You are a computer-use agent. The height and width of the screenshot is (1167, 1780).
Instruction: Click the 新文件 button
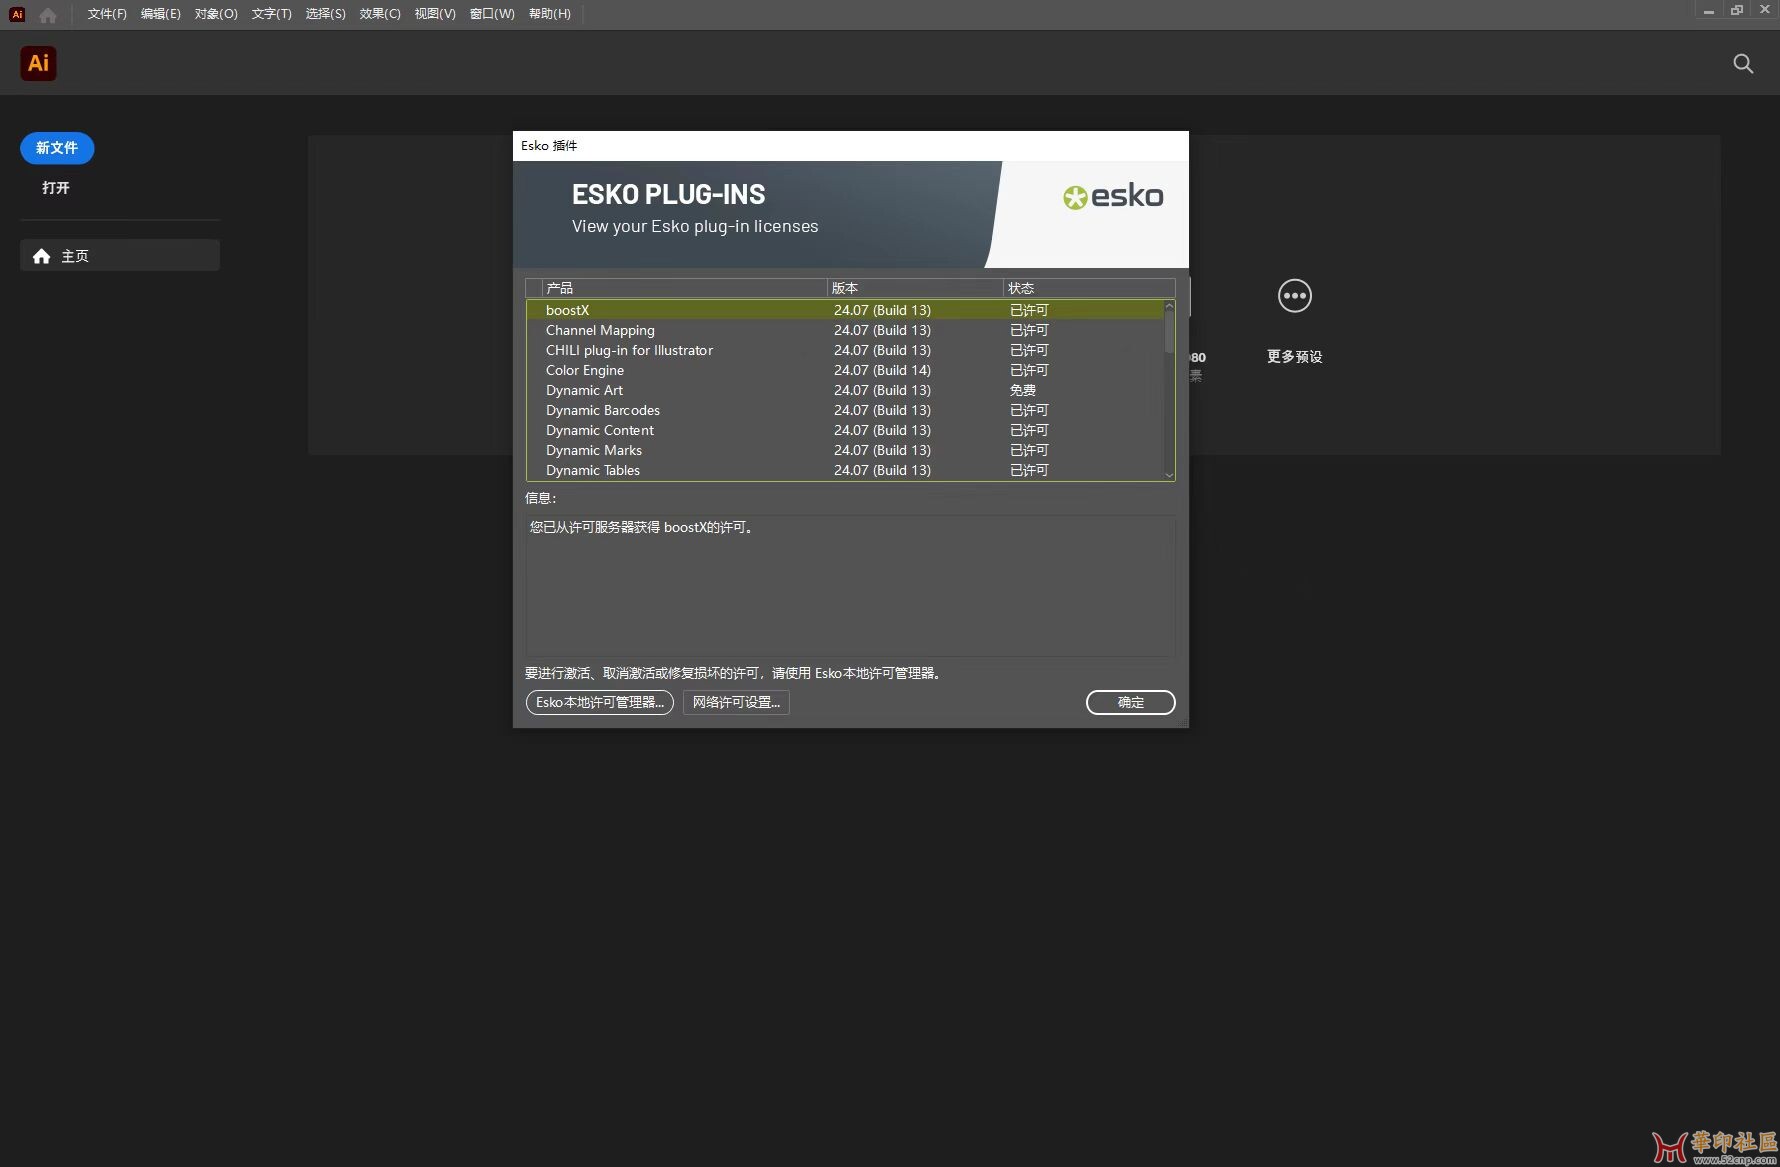point(57,148)
